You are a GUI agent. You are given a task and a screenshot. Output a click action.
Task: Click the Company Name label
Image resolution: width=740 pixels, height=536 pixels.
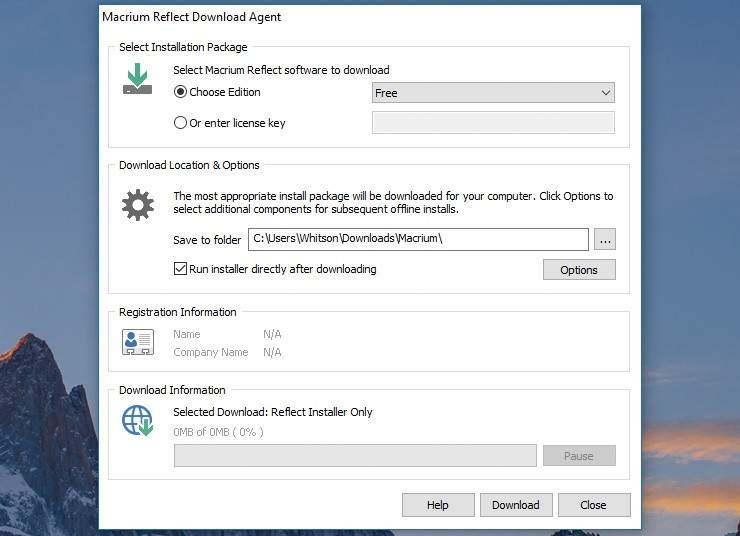(x=210, y=352)
